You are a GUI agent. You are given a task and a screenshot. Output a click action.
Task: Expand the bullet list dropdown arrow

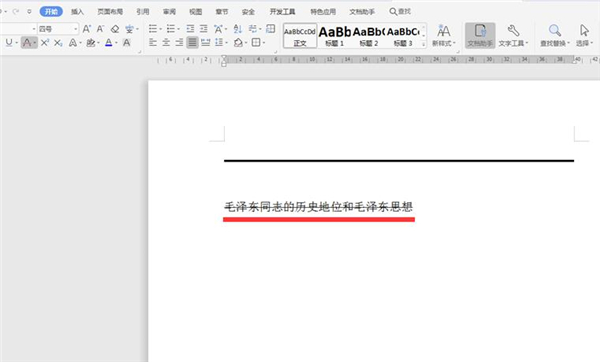(x=160, y=29)
